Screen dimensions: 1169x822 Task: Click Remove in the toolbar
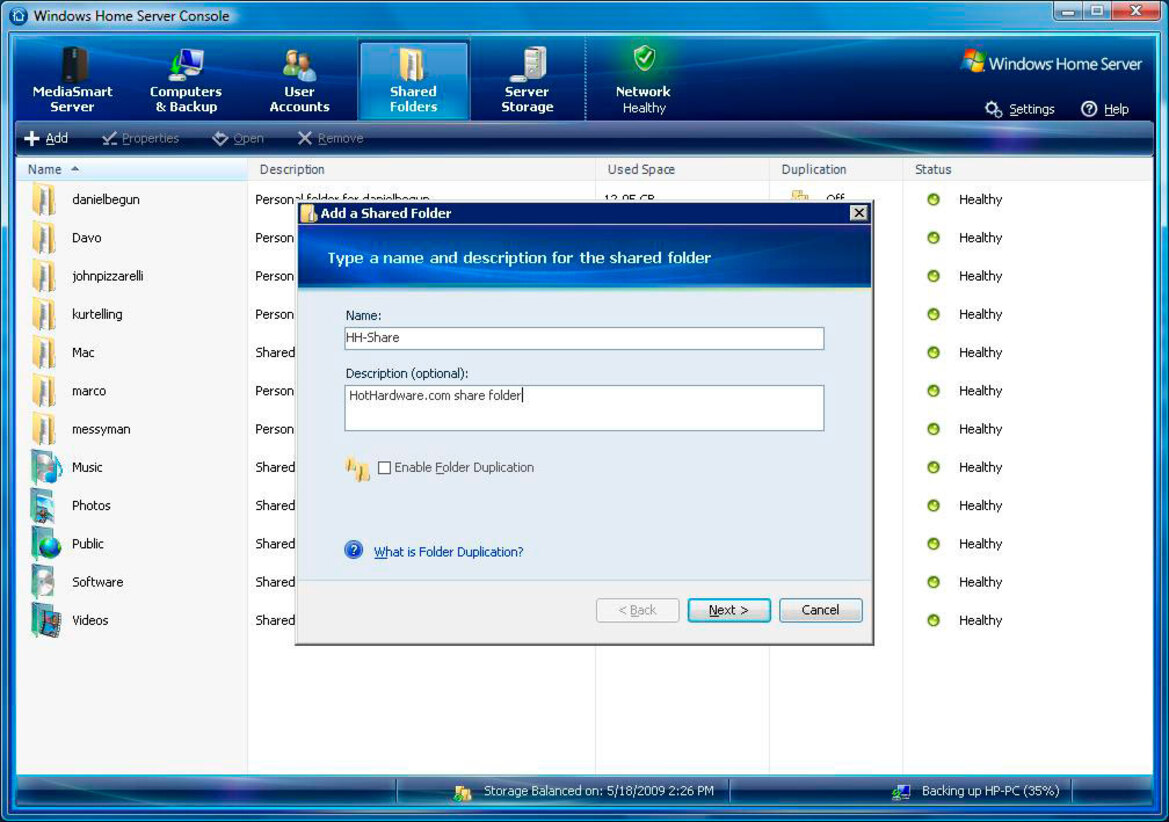pyautogui.click(x=330, y=138)
